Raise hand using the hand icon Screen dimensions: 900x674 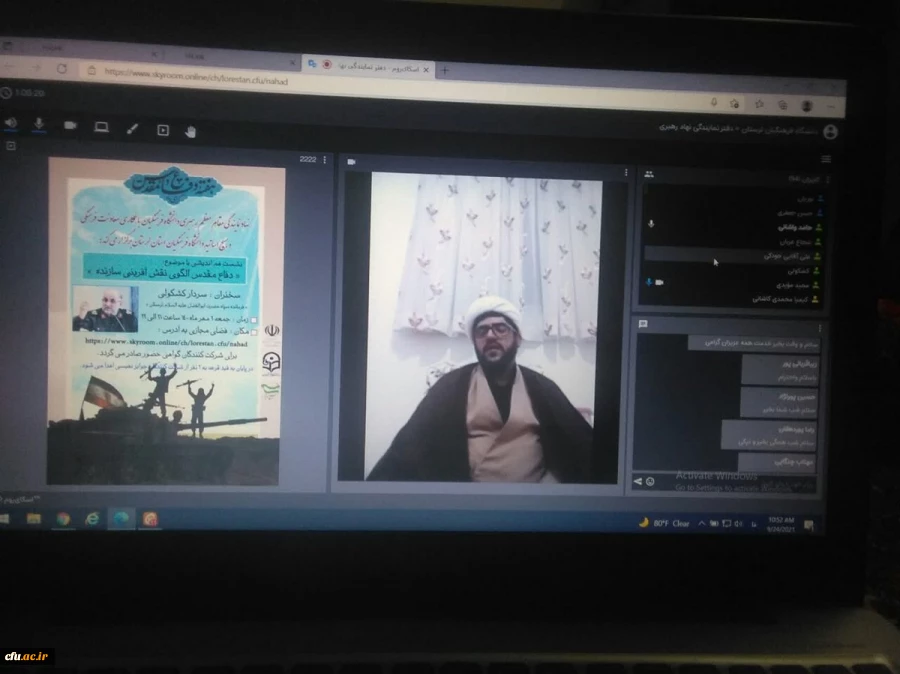190,130
